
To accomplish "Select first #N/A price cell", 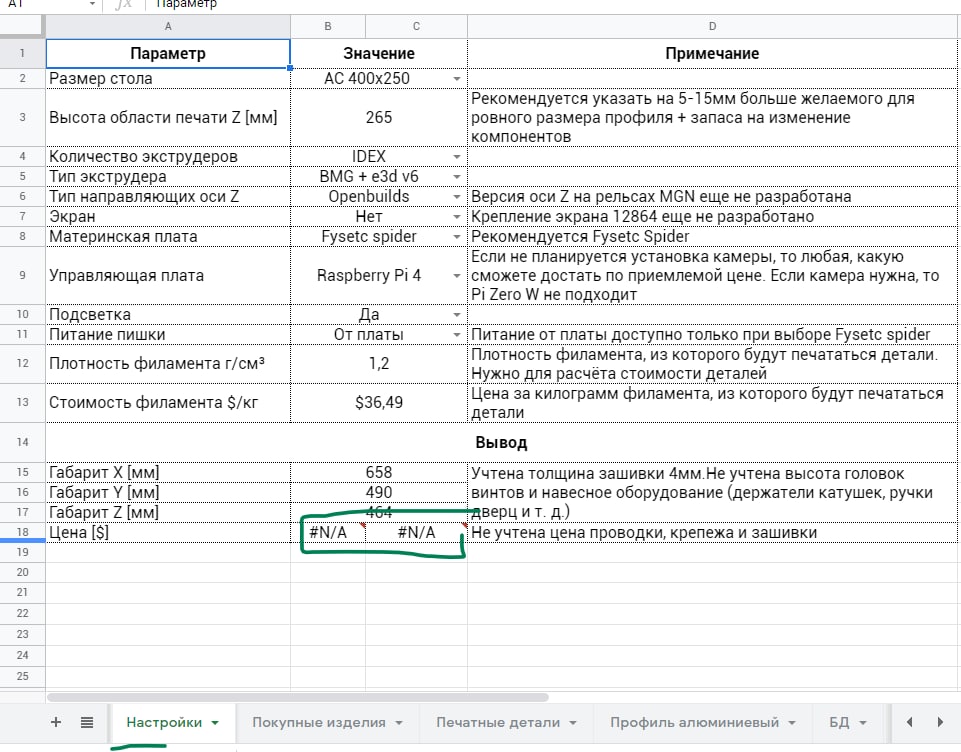I will (x=328, y=532).
